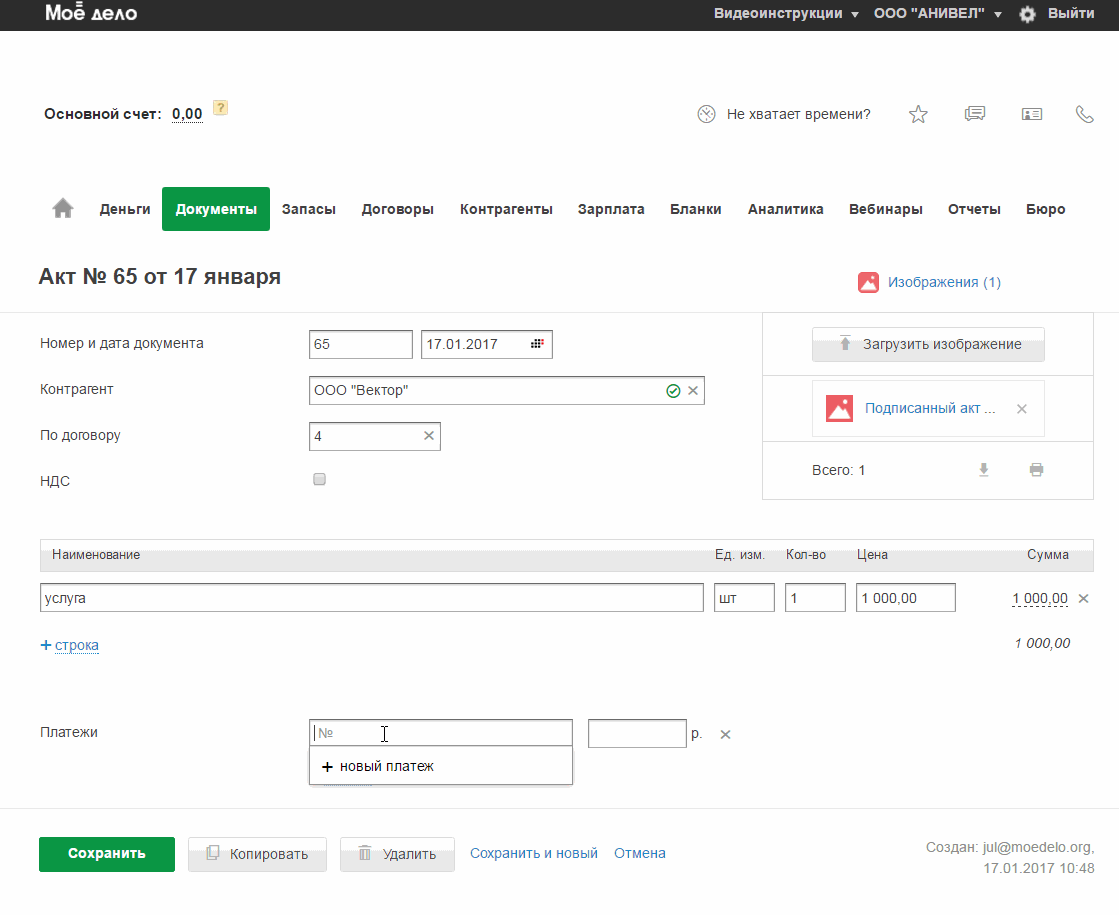Click the home icon in navigation bar
The height and width of the screenshot is (915, 1119).
pos(63,209)
